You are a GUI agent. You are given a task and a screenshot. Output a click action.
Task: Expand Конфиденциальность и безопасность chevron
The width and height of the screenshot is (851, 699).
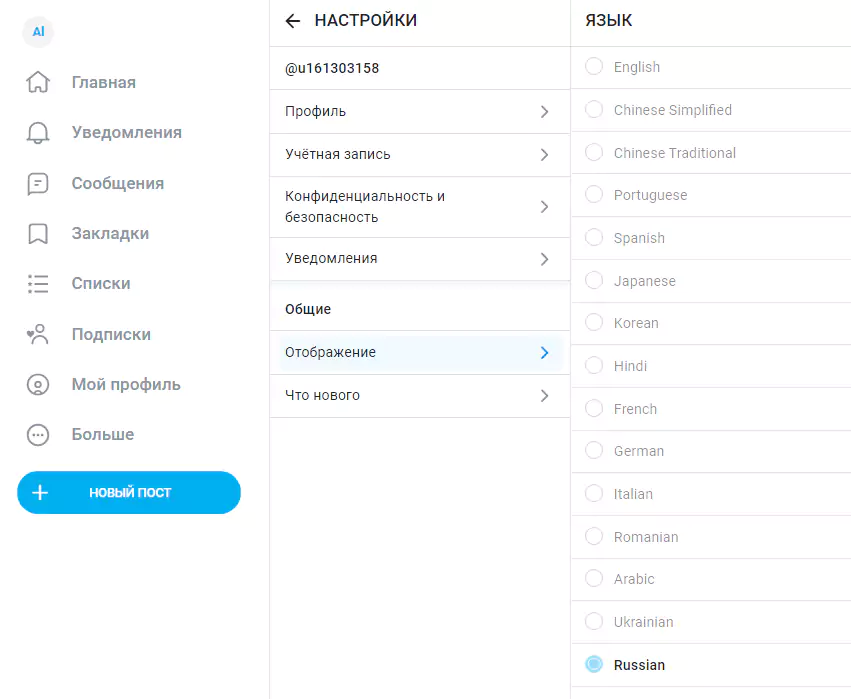[x=544, y=207]
